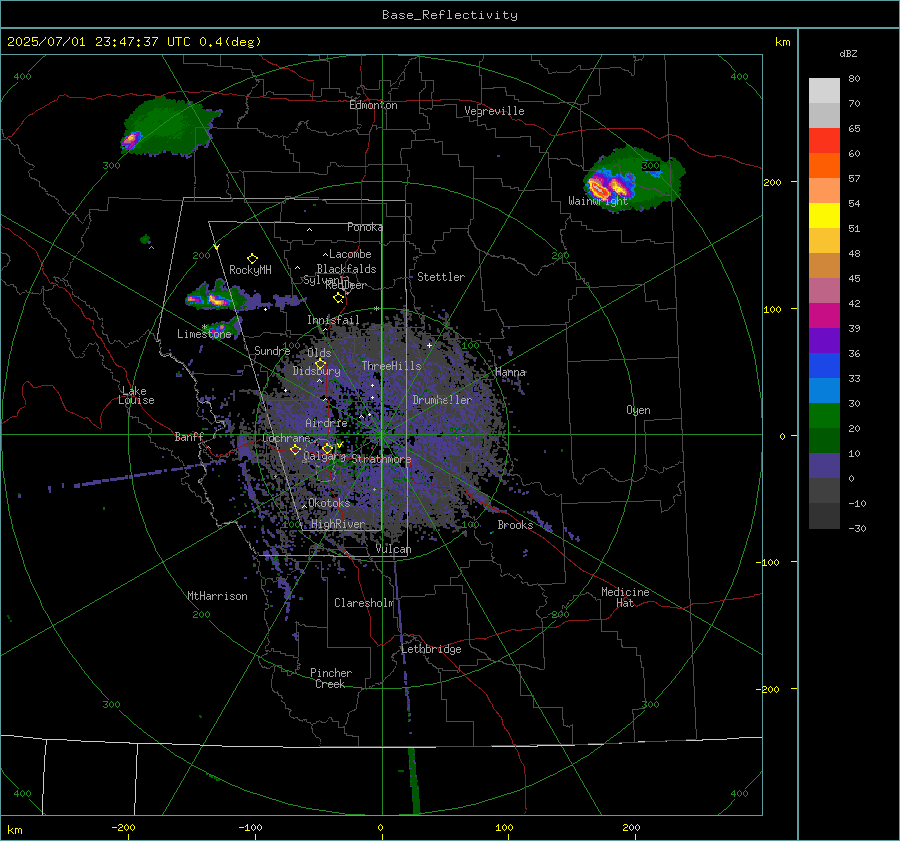Select the bright yellow 51-54 dBZ swatch

tap(824, 216)
